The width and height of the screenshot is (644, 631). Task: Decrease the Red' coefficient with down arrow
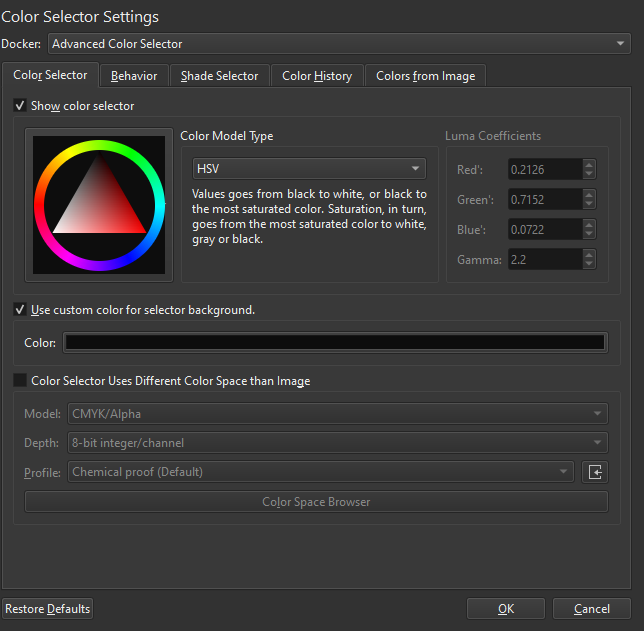(589, 174)
